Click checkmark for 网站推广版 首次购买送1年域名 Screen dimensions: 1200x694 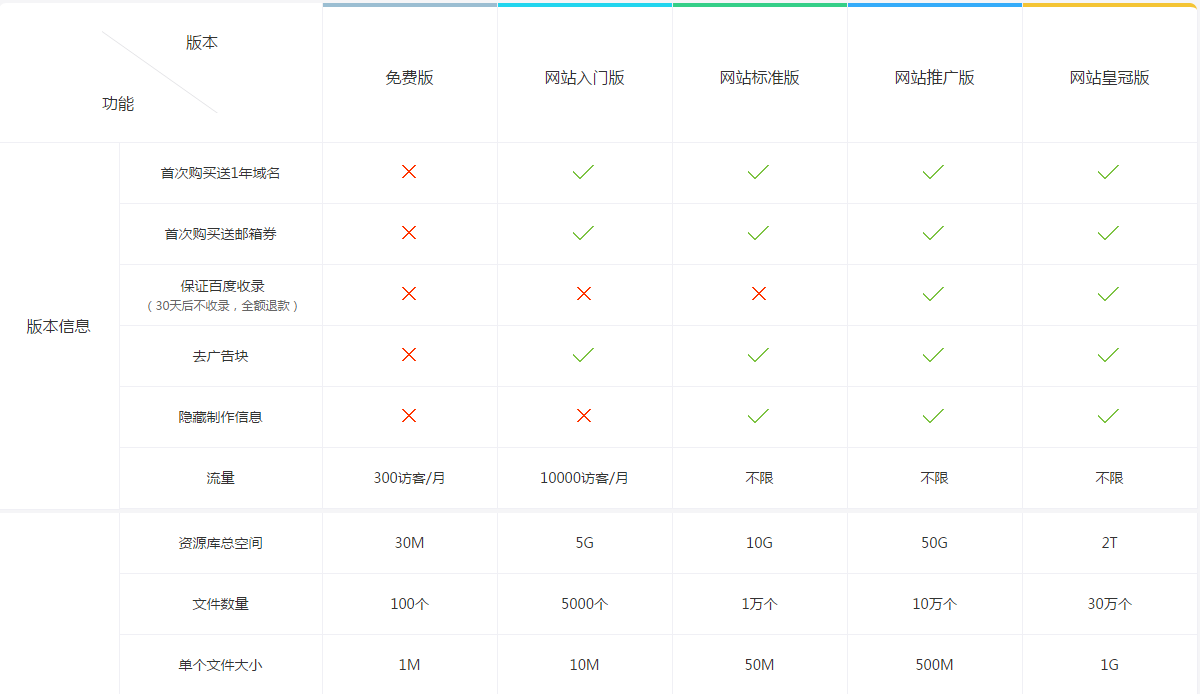[x=934, y=172]
